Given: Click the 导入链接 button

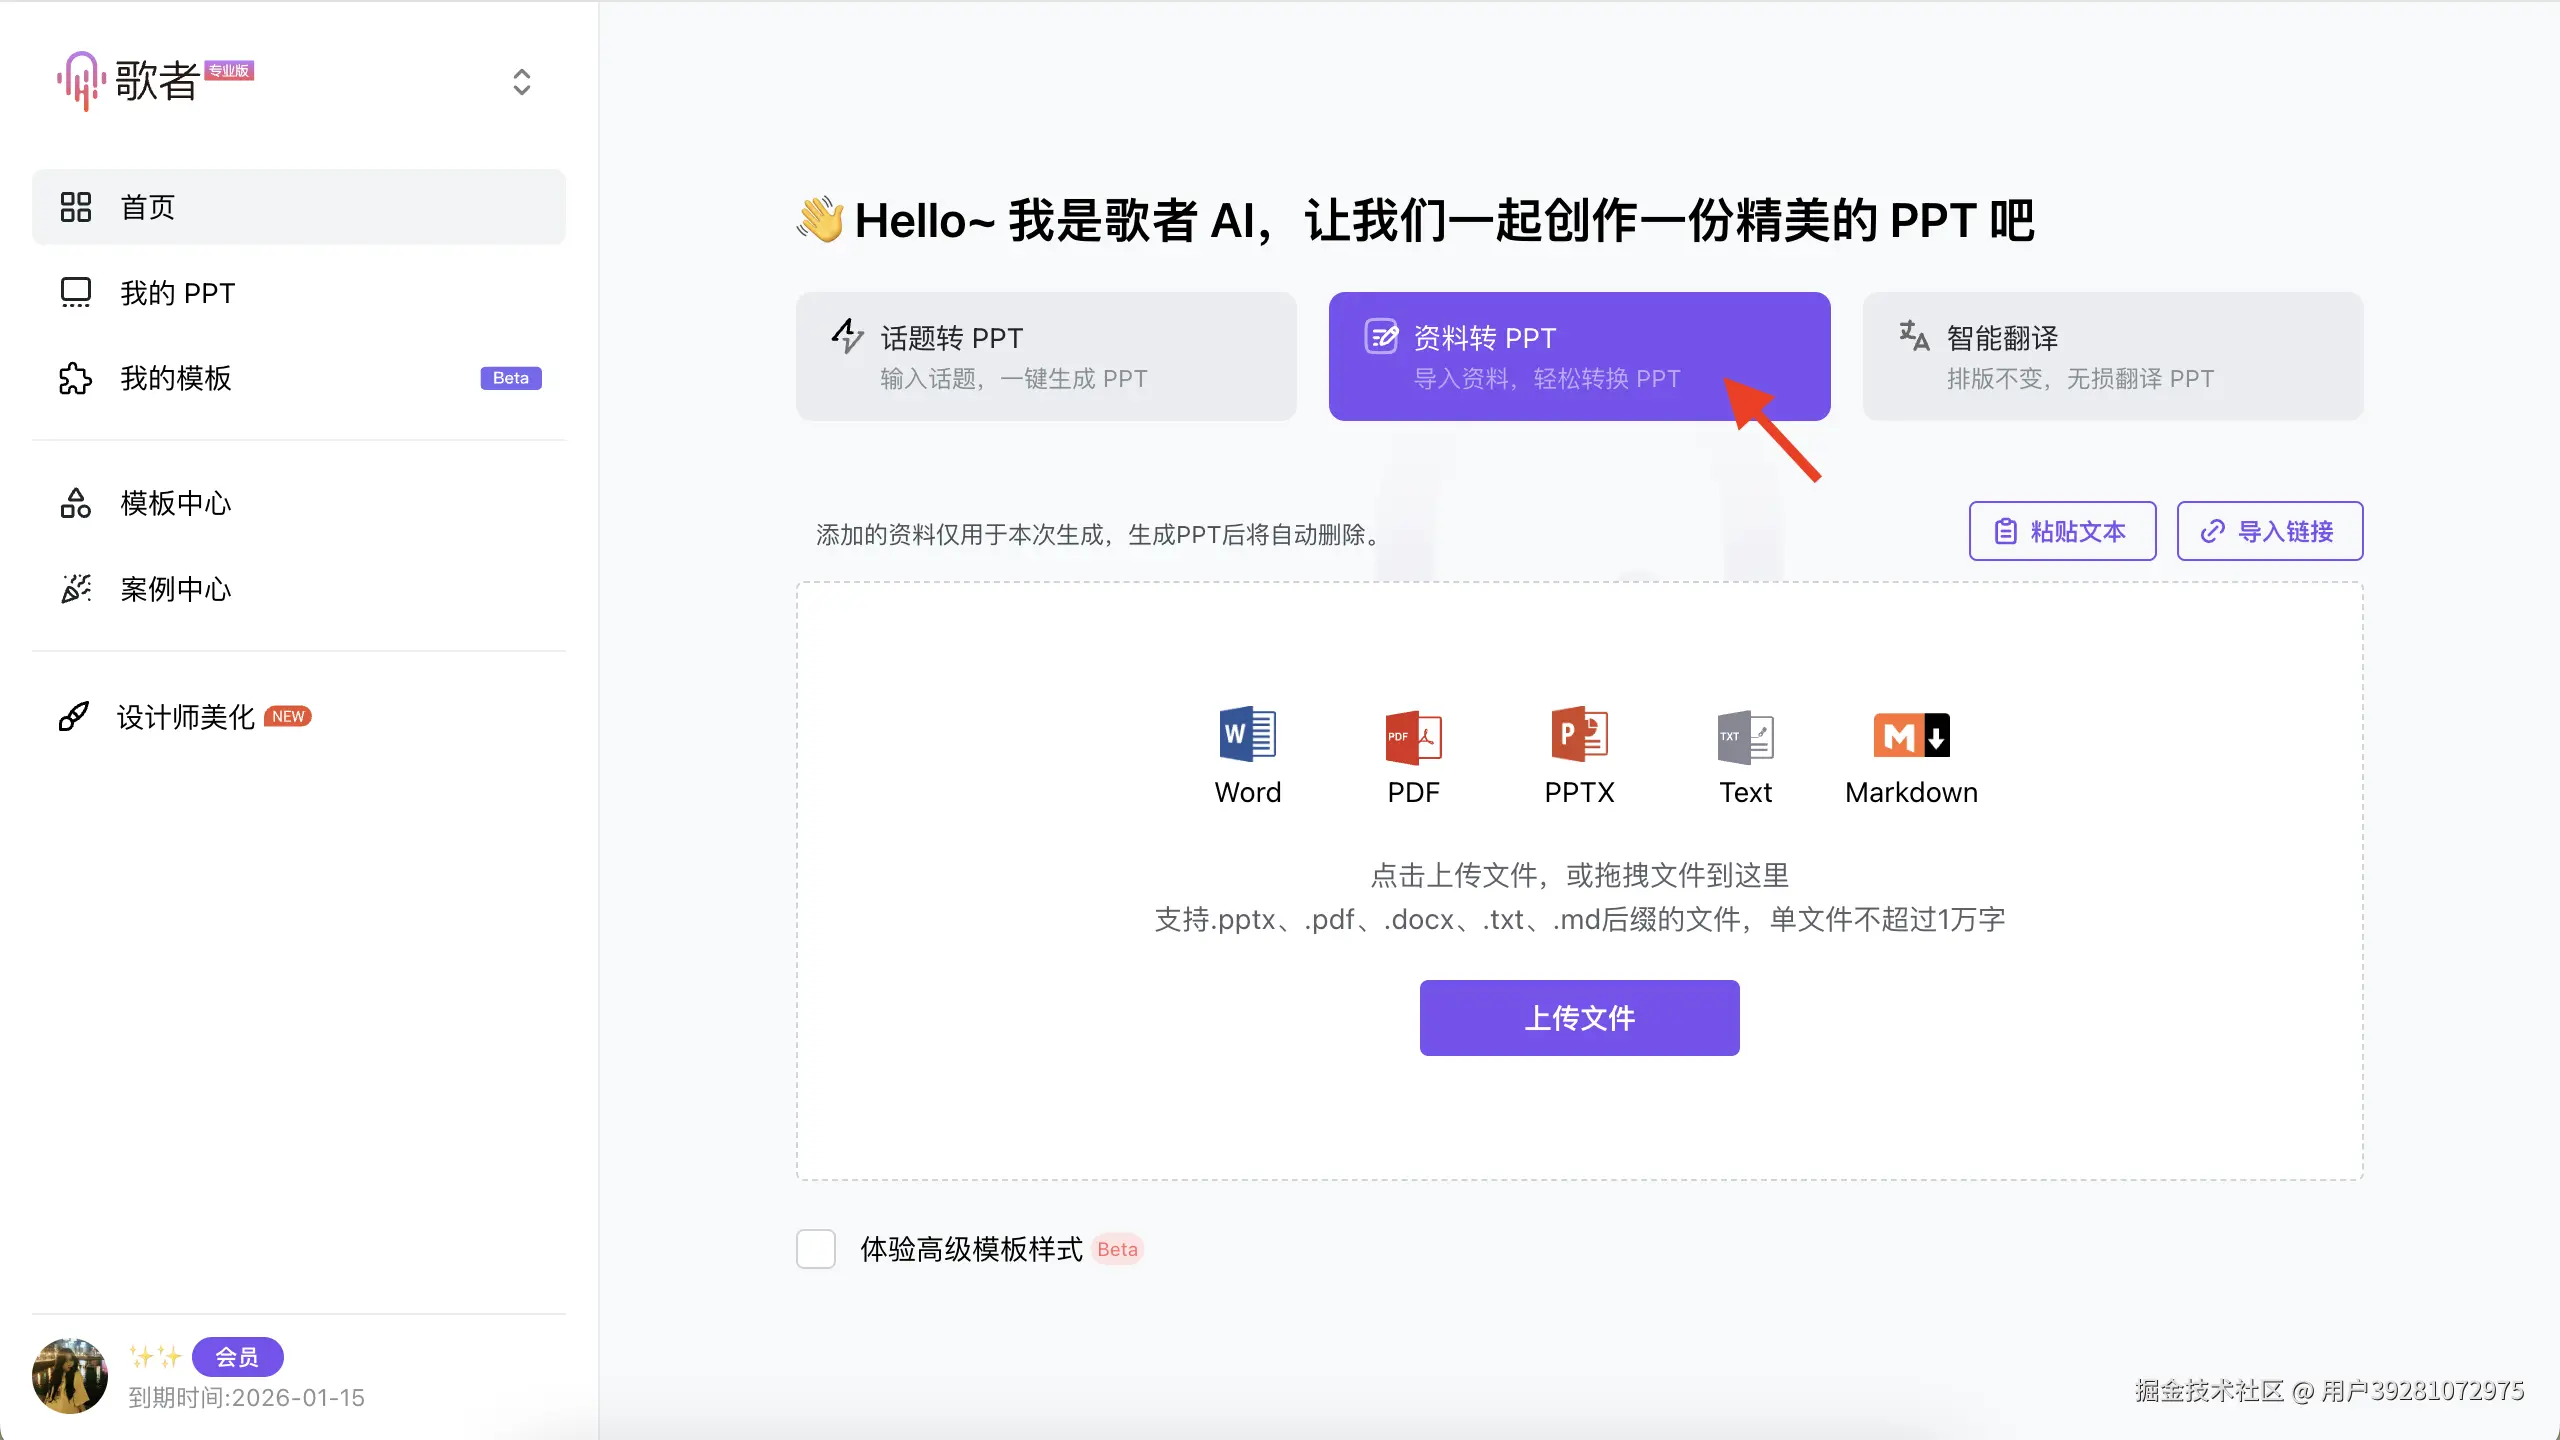Looking at the screenshot, I should (2269, 531).
